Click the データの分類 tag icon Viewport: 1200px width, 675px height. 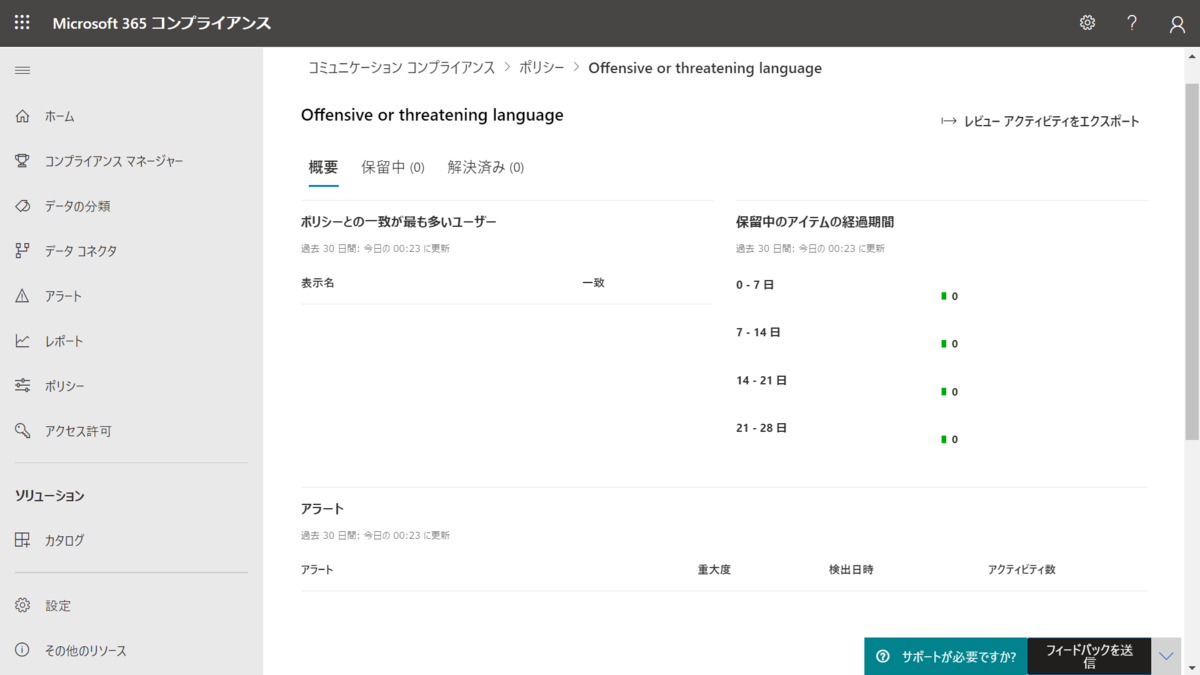pos(22,206)
